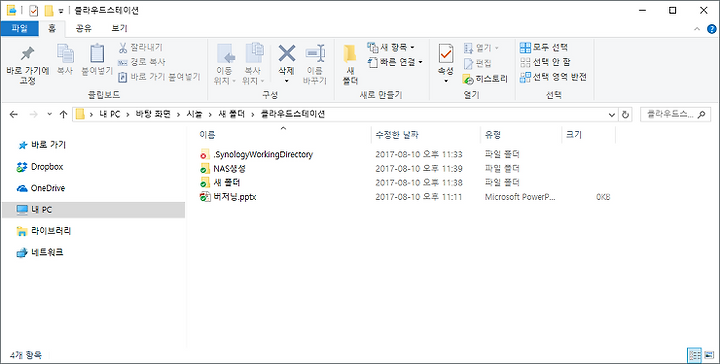This screenshot has height=364, width=720.
Task: Select Cut (잘라내기) scissors icon
Action: (x=141, y=47)
